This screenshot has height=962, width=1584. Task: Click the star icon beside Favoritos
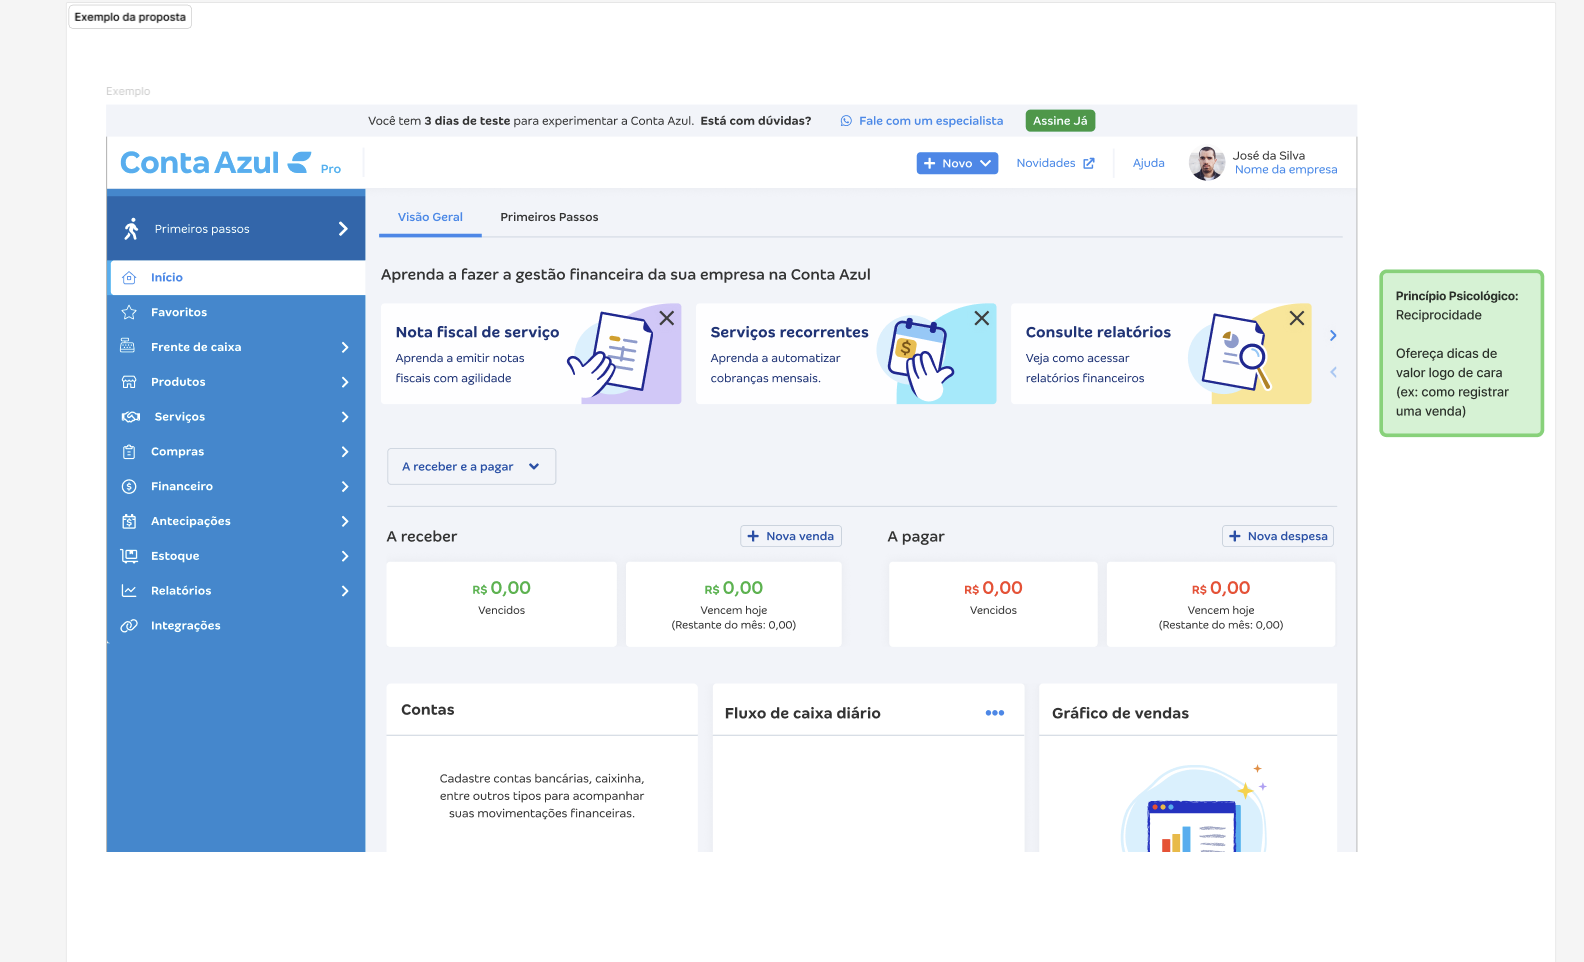coord(129,312)
